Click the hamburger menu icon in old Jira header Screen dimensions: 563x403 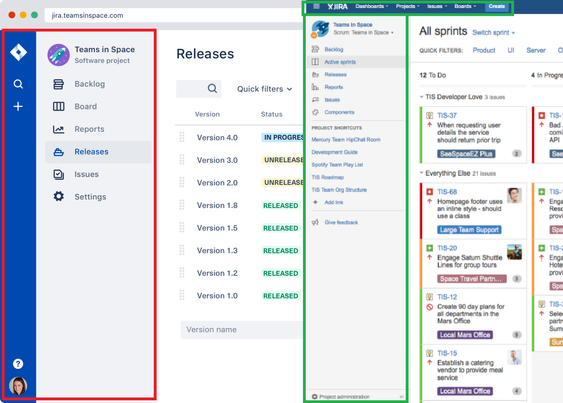pos(316,6)
